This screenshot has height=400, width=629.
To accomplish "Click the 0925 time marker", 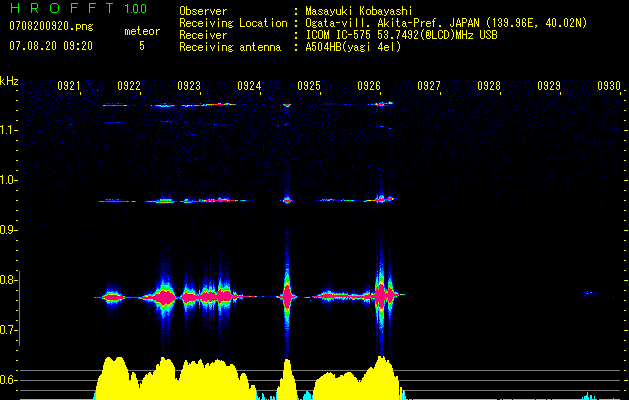I will pos(309,86).
